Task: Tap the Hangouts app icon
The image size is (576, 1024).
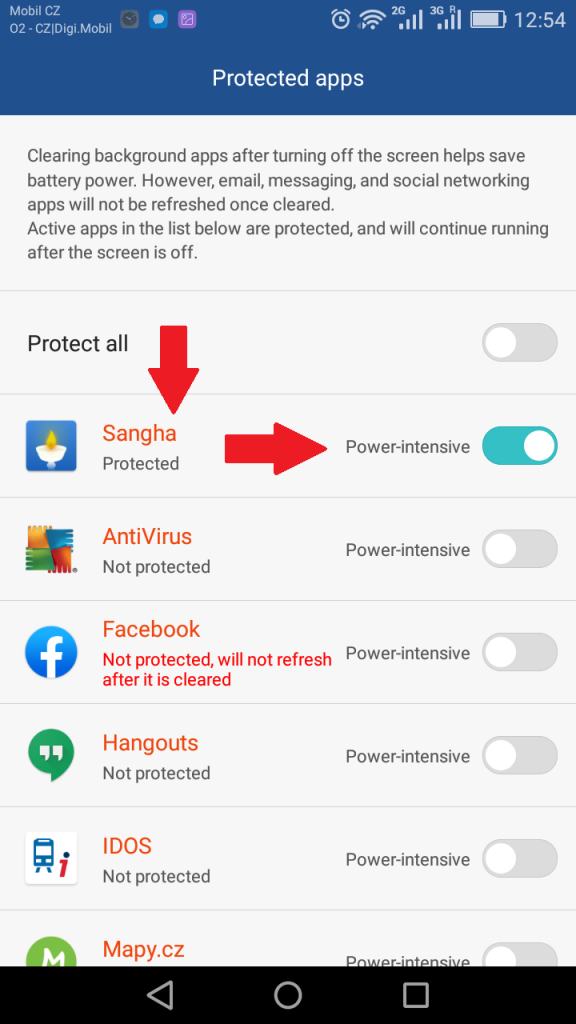Action: (x=51, y=756)
